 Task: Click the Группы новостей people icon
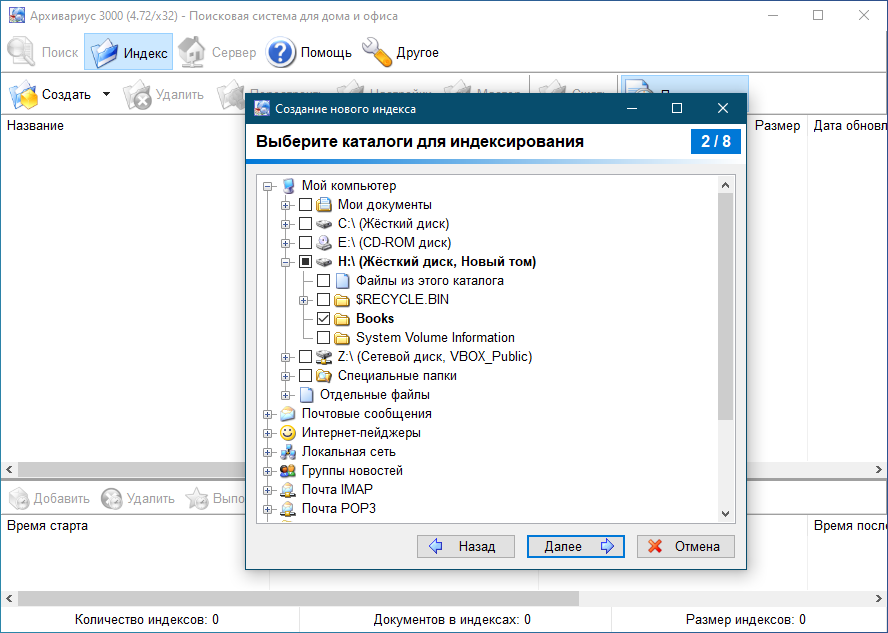288,471
